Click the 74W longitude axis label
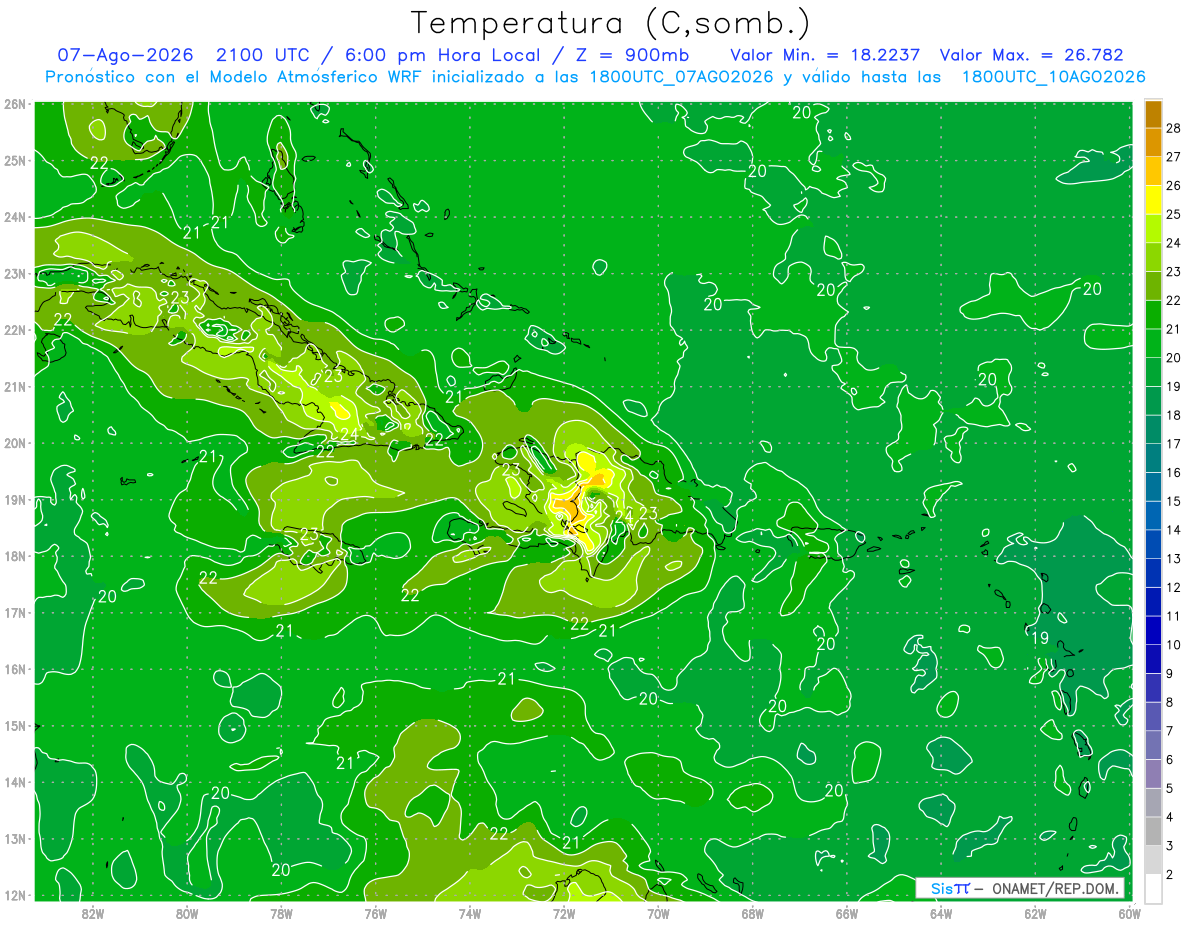The height and width of the screenshot is (927, 1200). (470, 913)
